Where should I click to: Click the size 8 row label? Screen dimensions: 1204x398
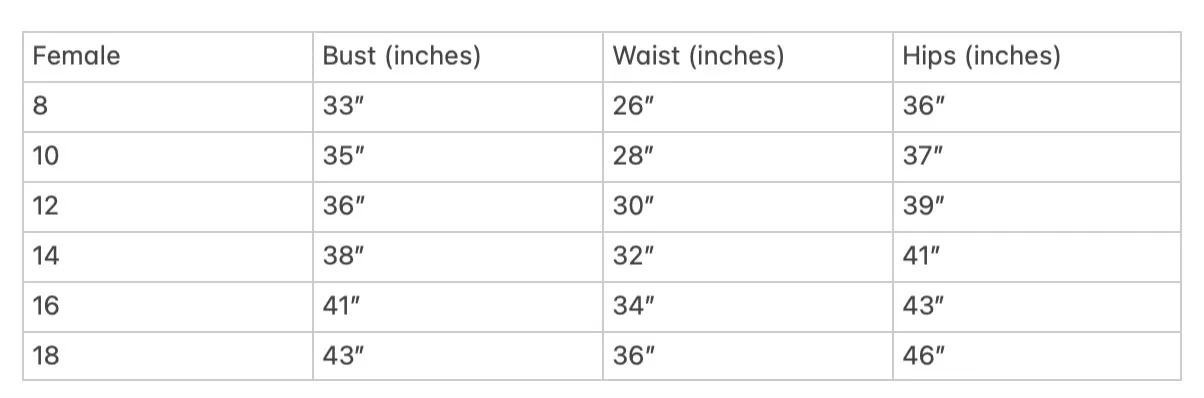(168, 107)
